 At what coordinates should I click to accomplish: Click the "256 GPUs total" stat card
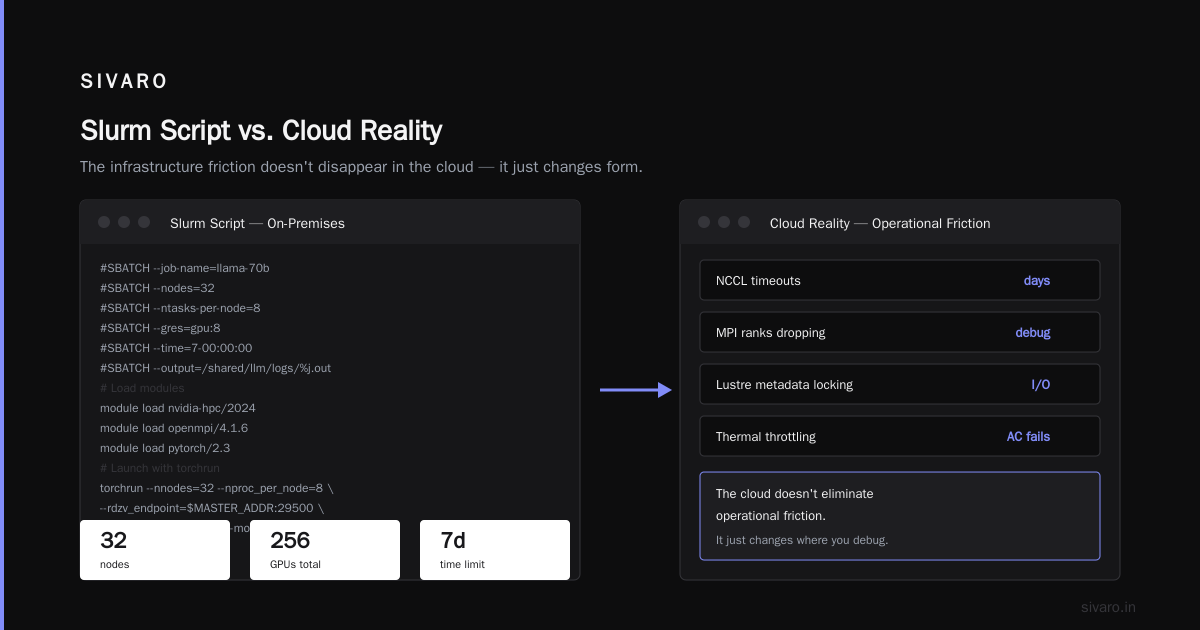pyautogui.click(x=325, y=550)
